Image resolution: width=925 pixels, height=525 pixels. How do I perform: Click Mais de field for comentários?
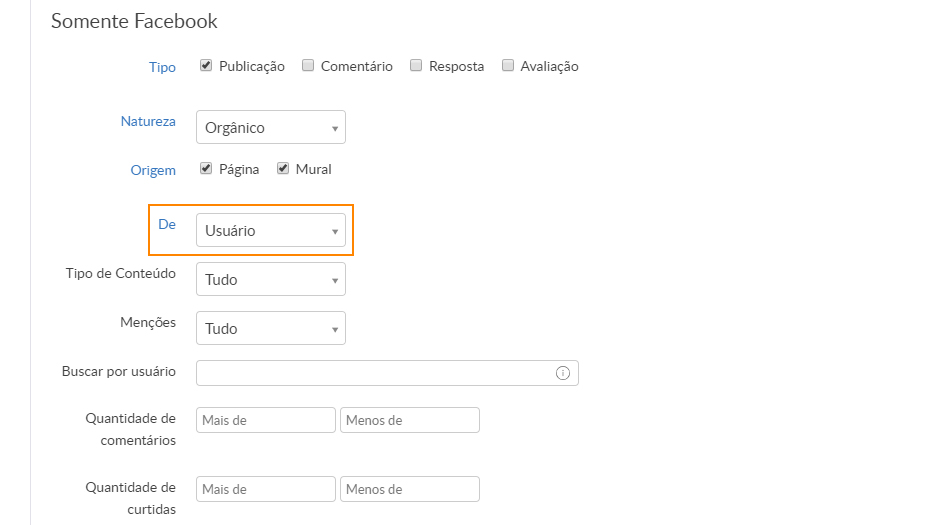[266, 420]
